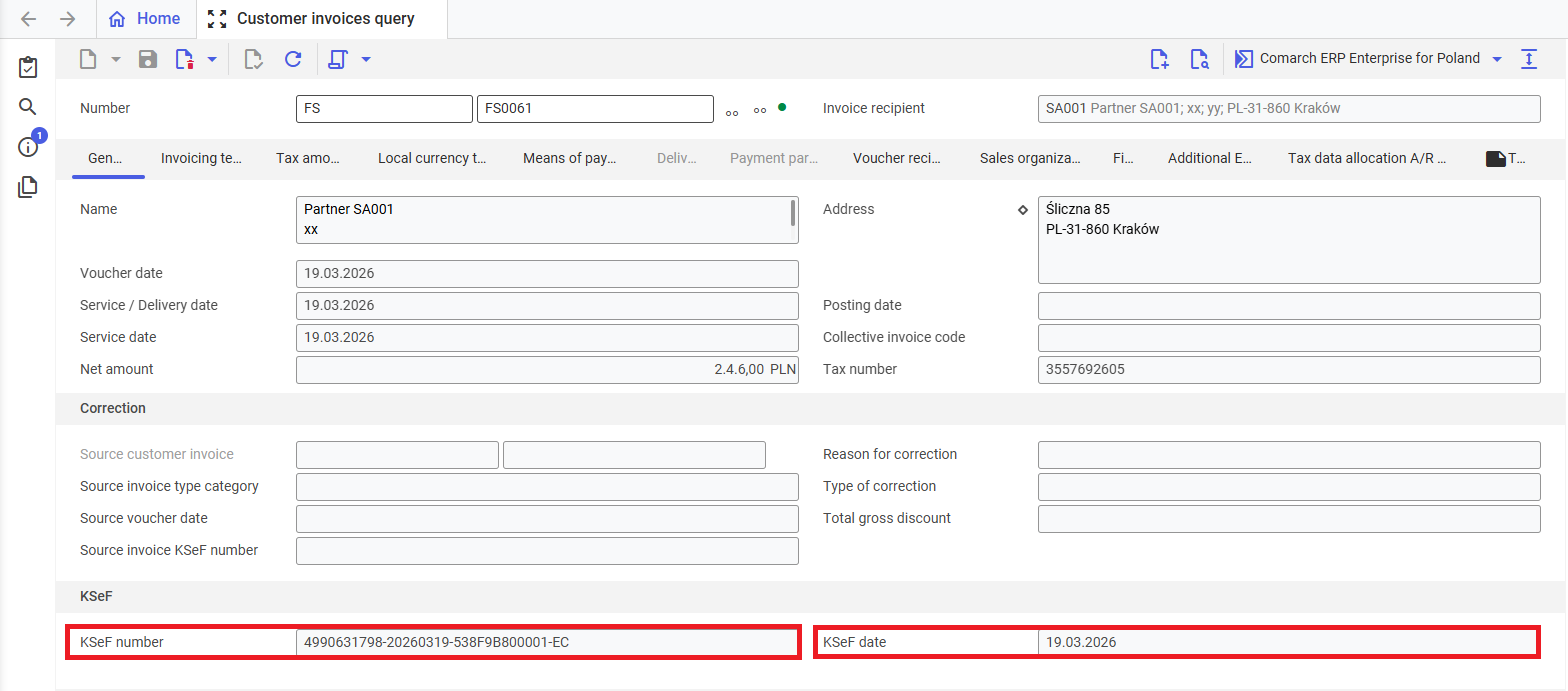Switch to the Tax amounts tab
The height and width of the screenshot is (691, 1568).
[307, 158]
